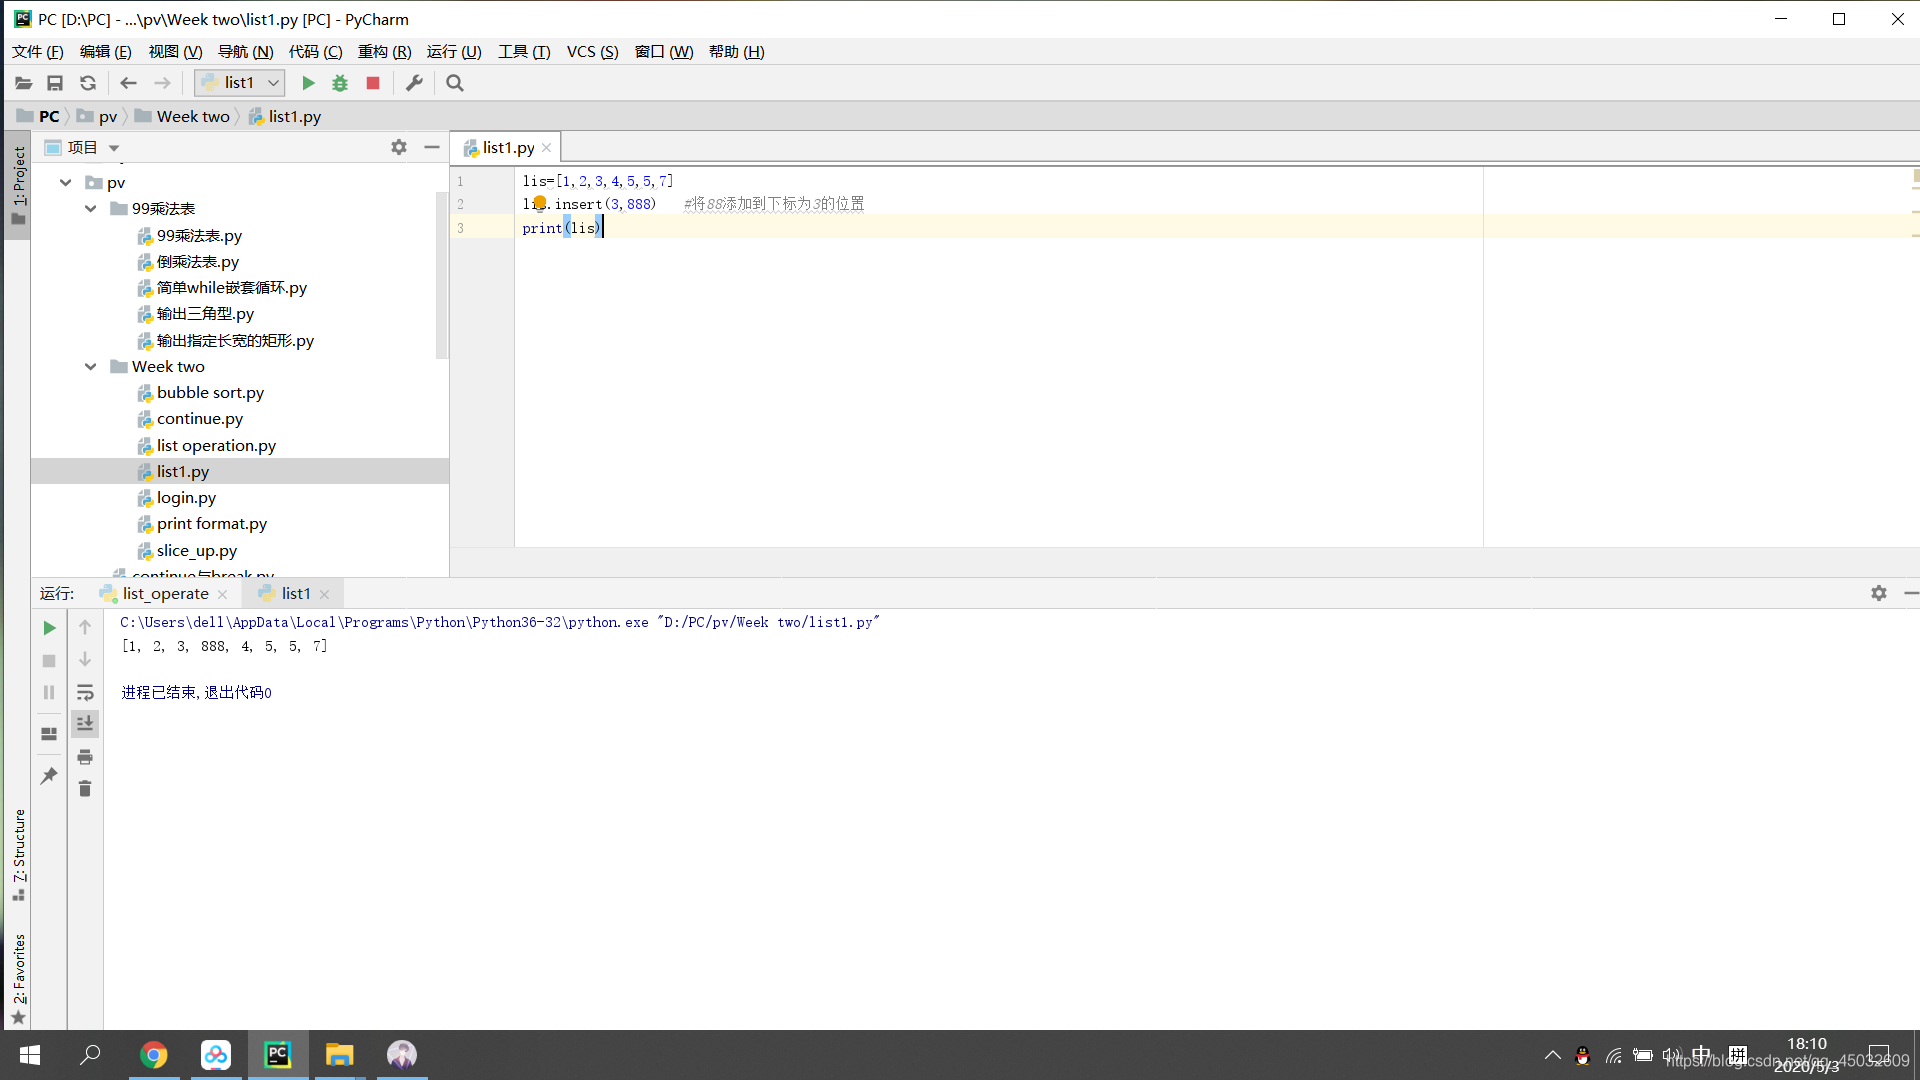Open the script path link in console
This screenshot has height=1080, width=1920.
coord(770,622)
